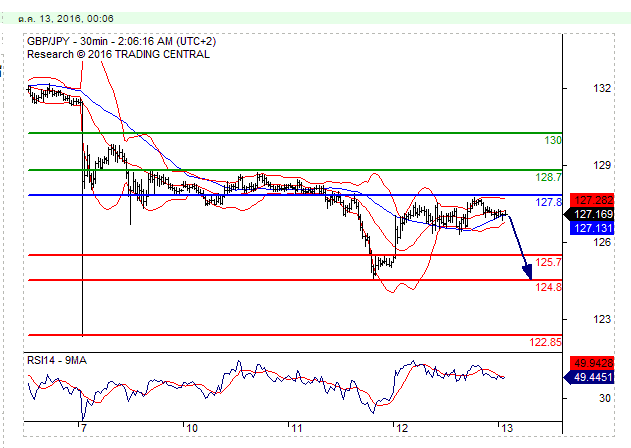Click the green 130 resistance label
The image size is (631, 448).
click(x=553, y=140)
